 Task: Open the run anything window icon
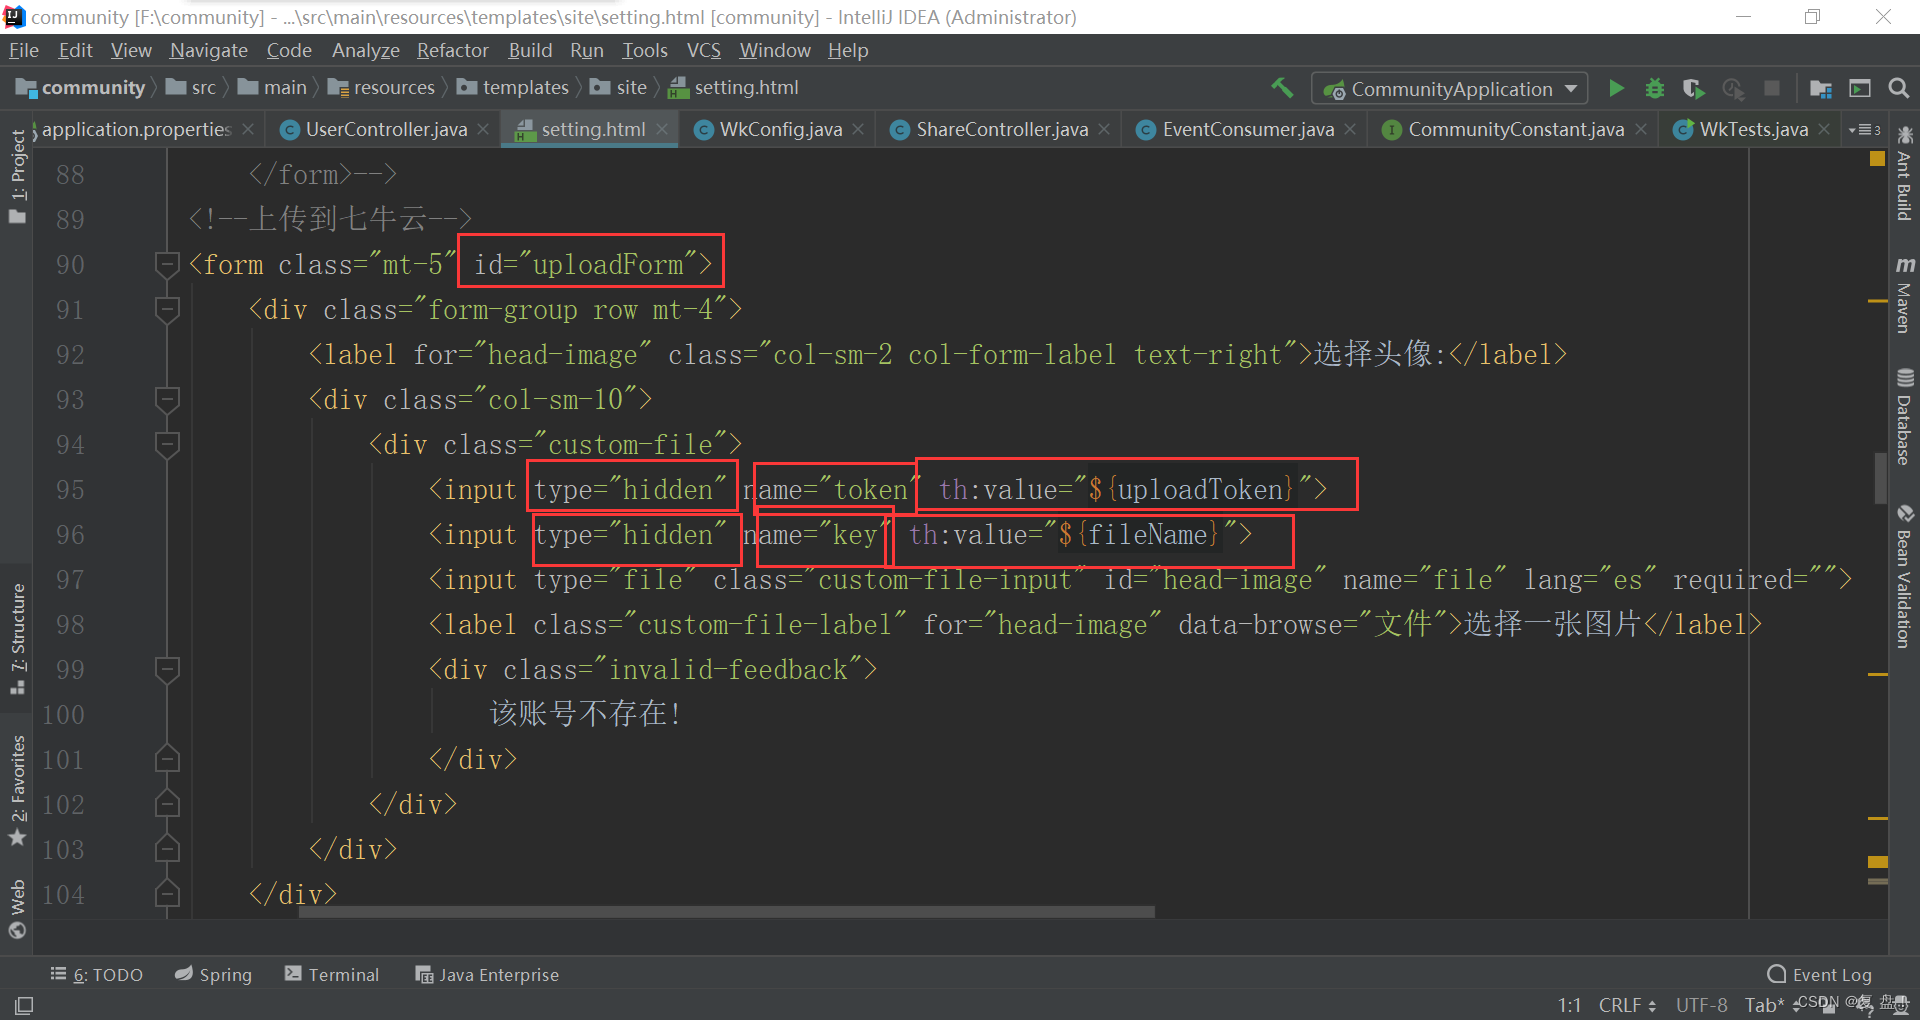click(1860, 88)
